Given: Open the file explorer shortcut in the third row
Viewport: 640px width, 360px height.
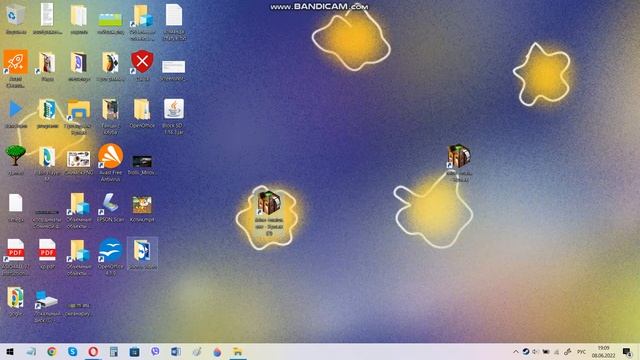Looking at the screenshot, I should coord(78,110).
